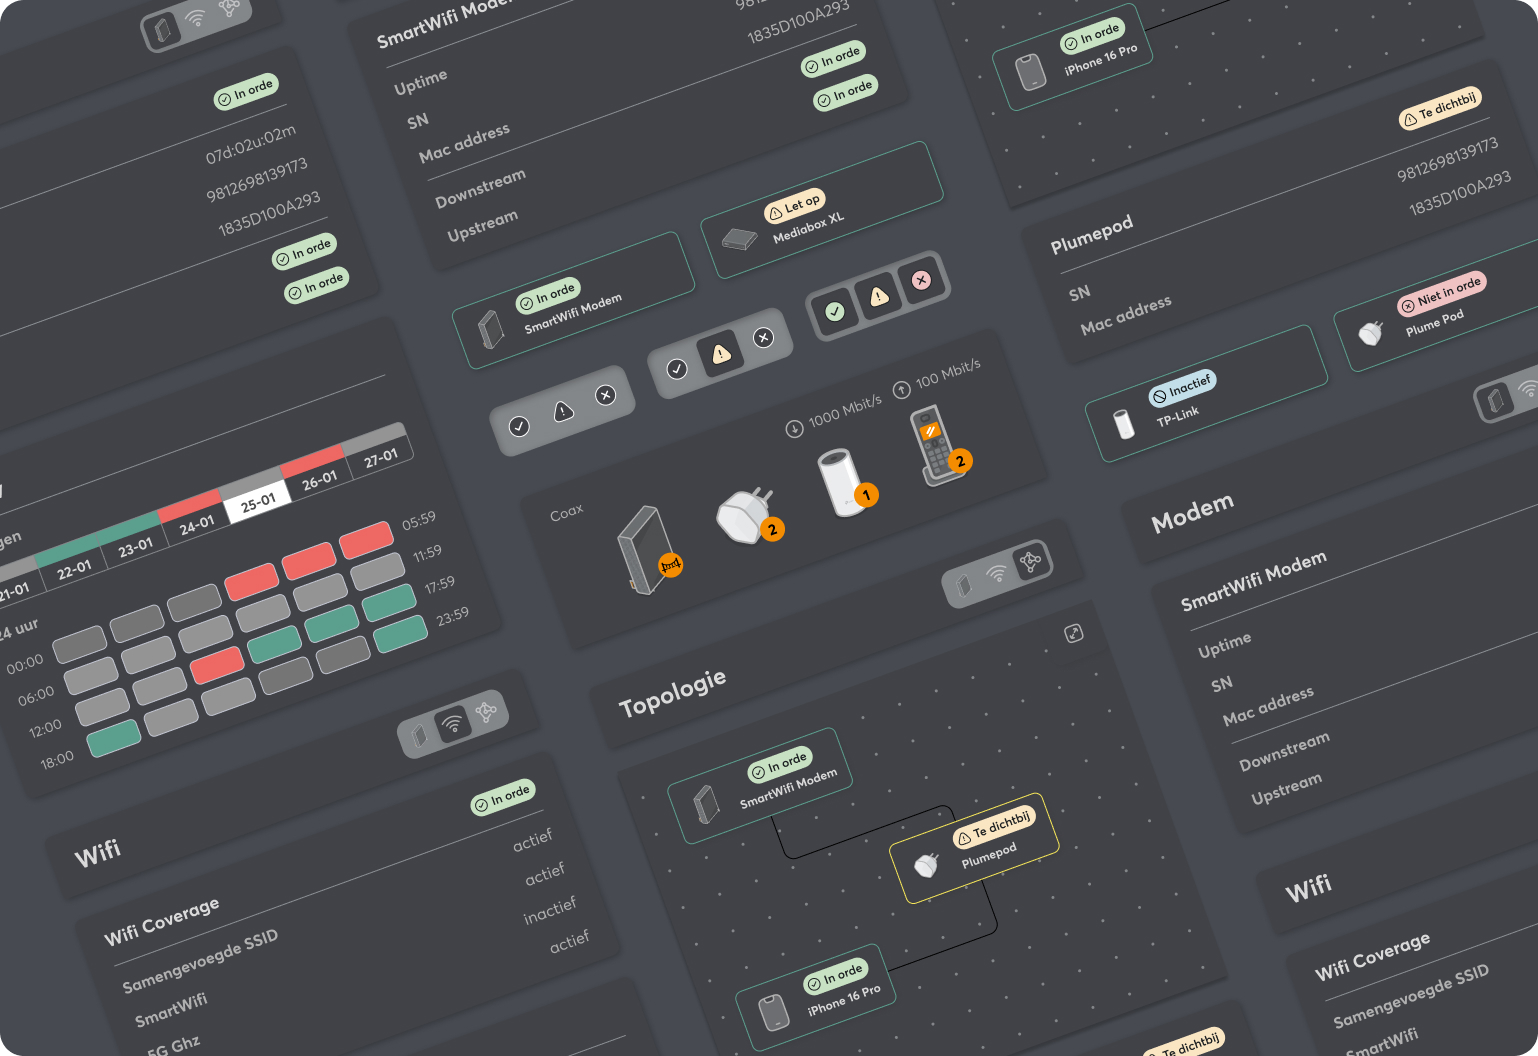
Task: Click the Plumepod section heading
Action: (x=1091, y=234)
